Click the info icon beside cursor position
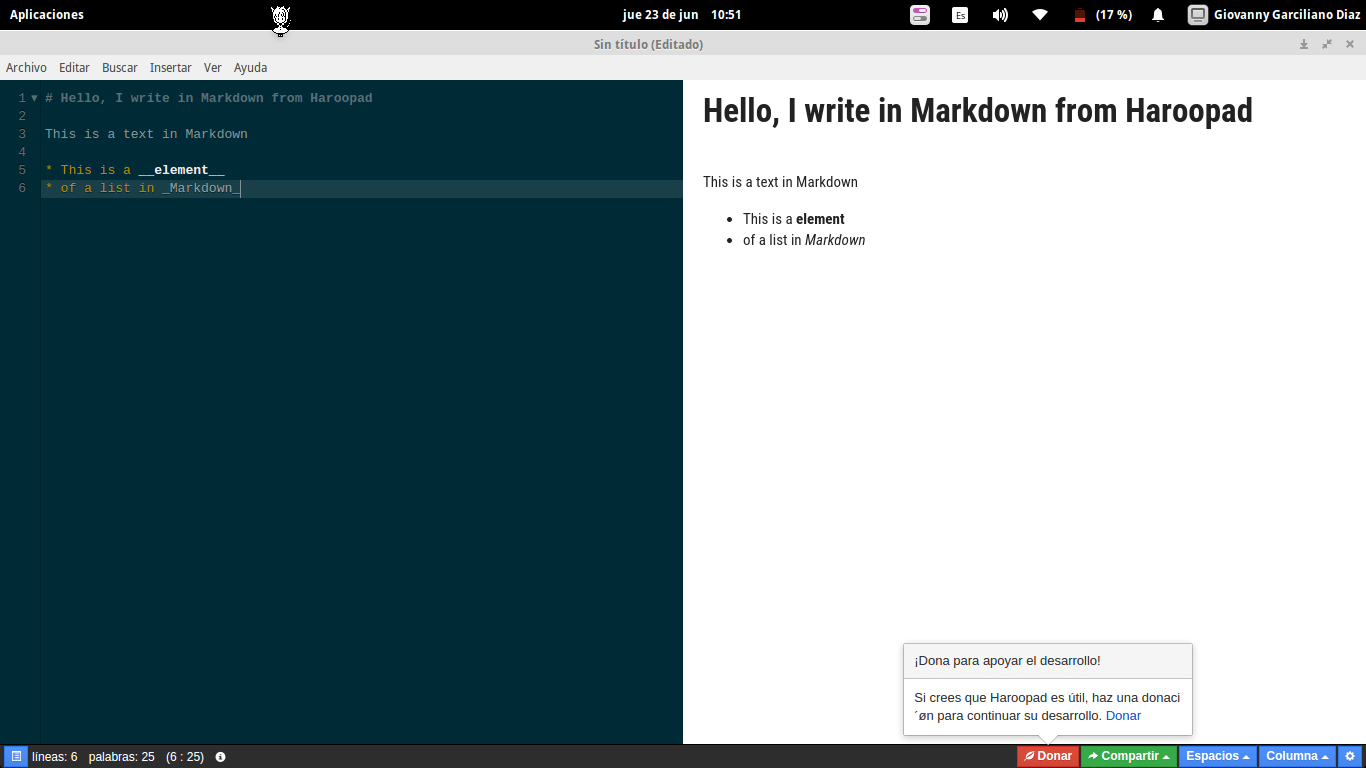Viewport: 1366px width, 768px height. pyautogui.click(x=220, y=757)
